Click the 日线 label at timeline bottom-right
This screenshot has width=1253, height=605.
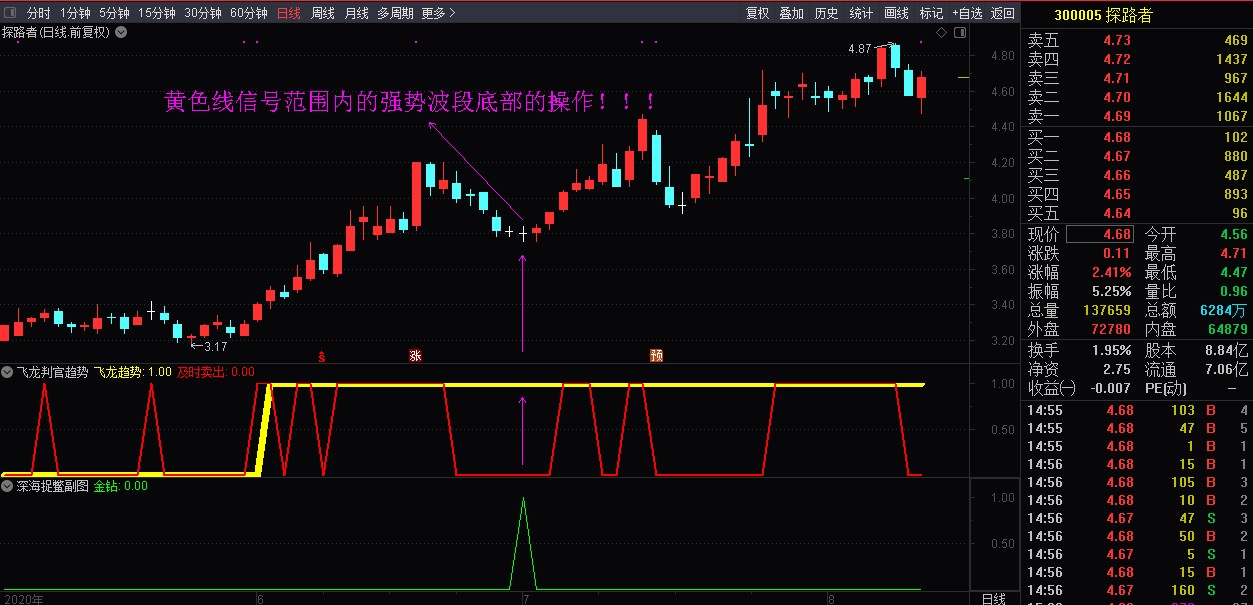[x=993, y=598]
